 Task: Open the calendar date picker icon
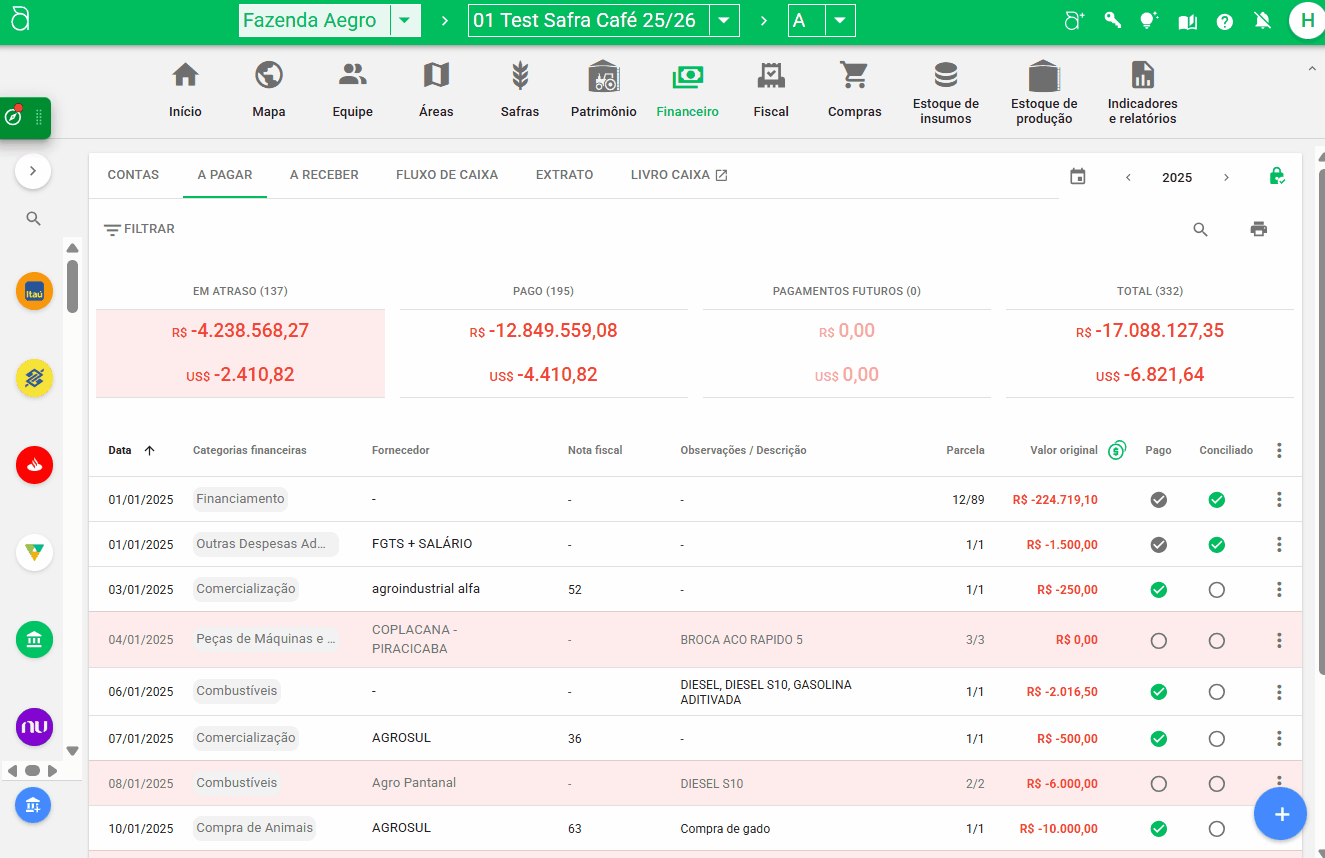coord(1077,177)
